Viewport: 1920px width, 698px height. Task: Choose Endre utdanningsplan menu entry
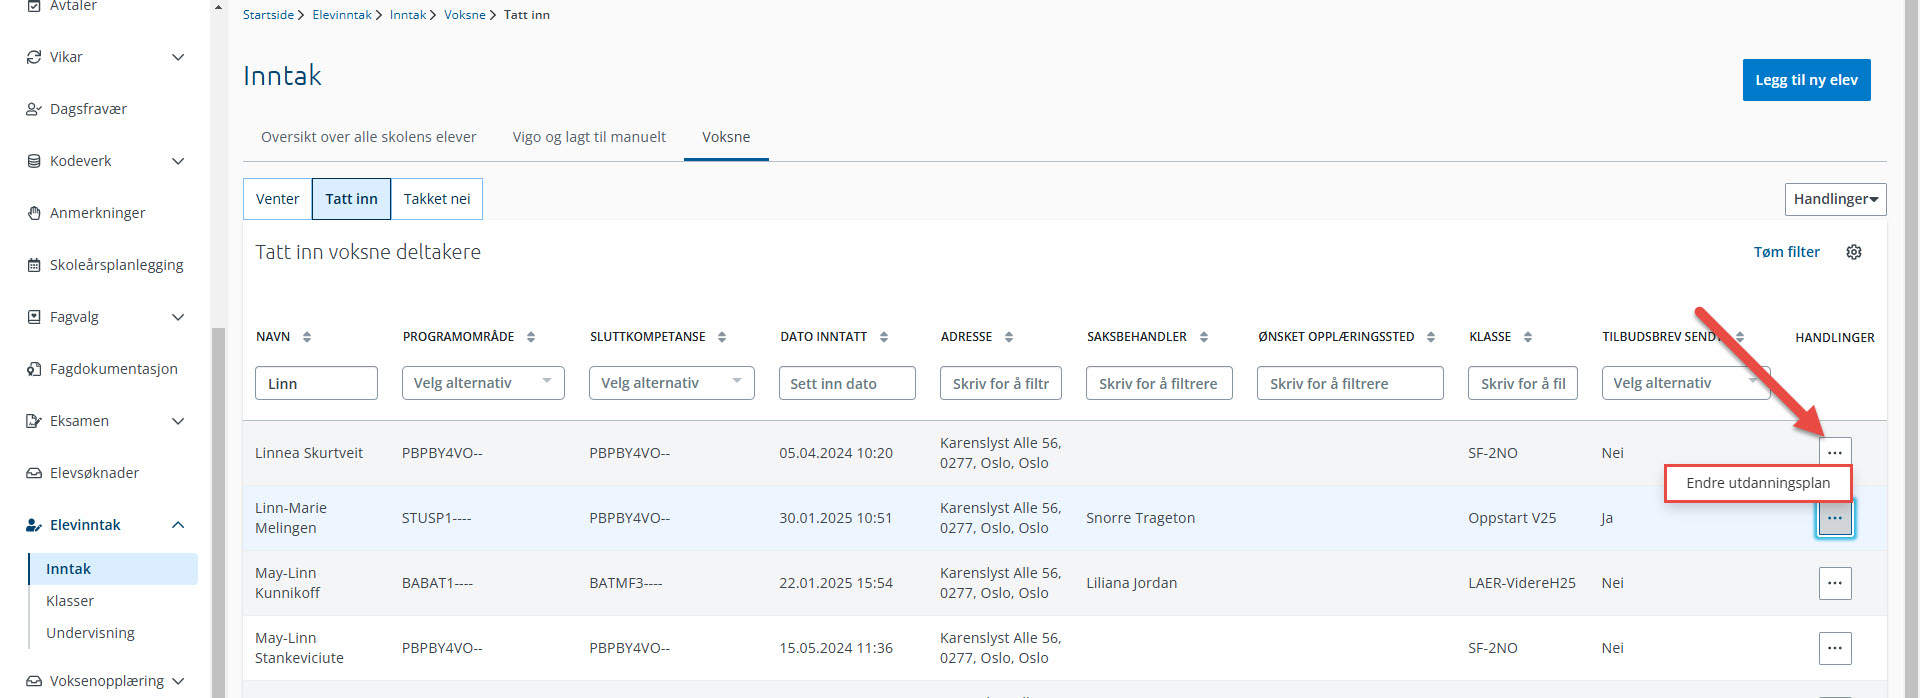coord(1758,483)
